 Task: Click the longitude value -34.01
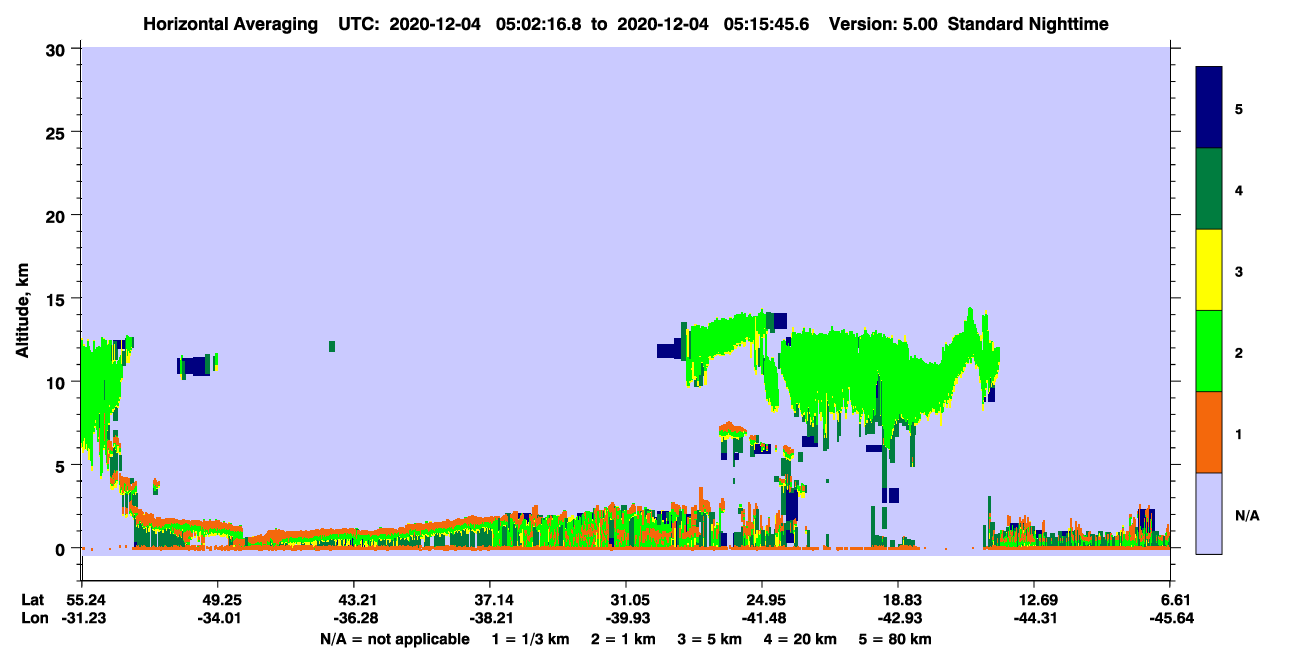click(x=220, y=617)
